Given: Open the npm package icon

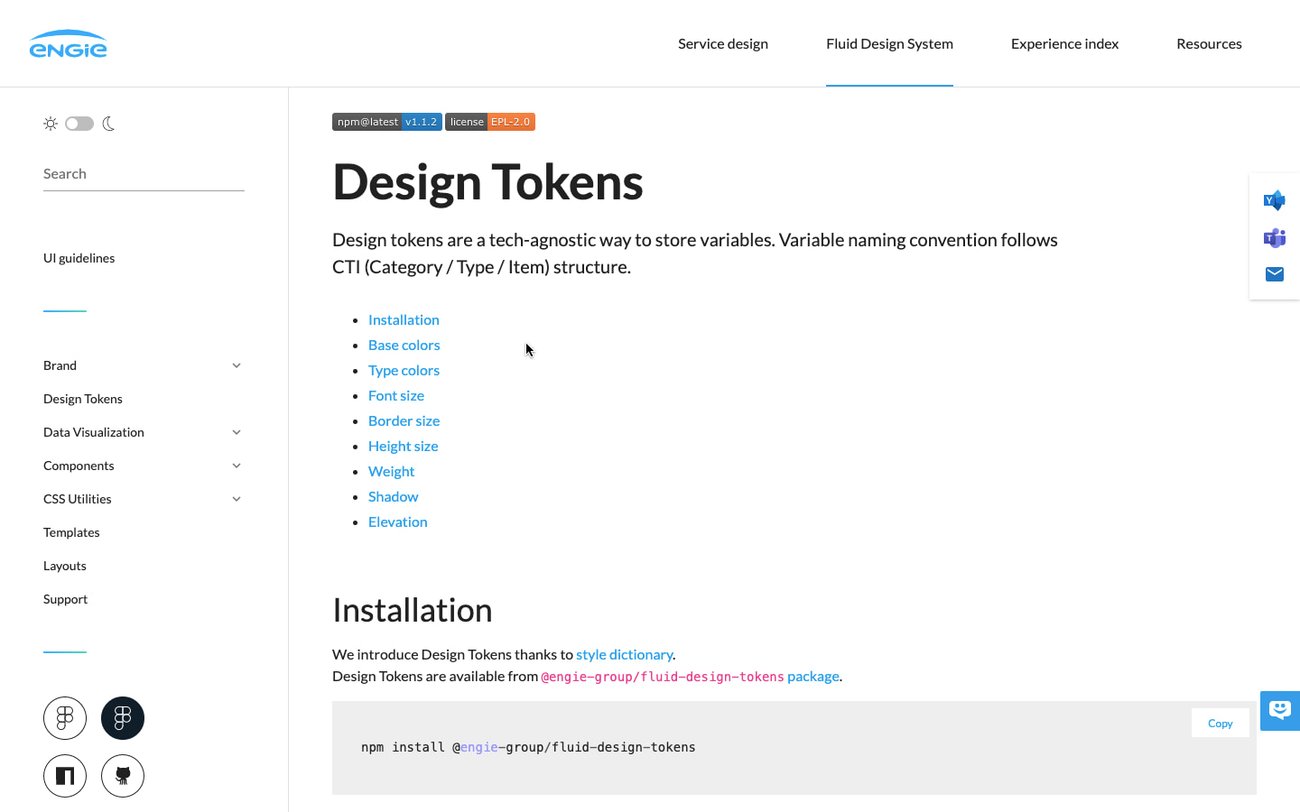Looking at the screenshot, I should [x=65, y=775].
